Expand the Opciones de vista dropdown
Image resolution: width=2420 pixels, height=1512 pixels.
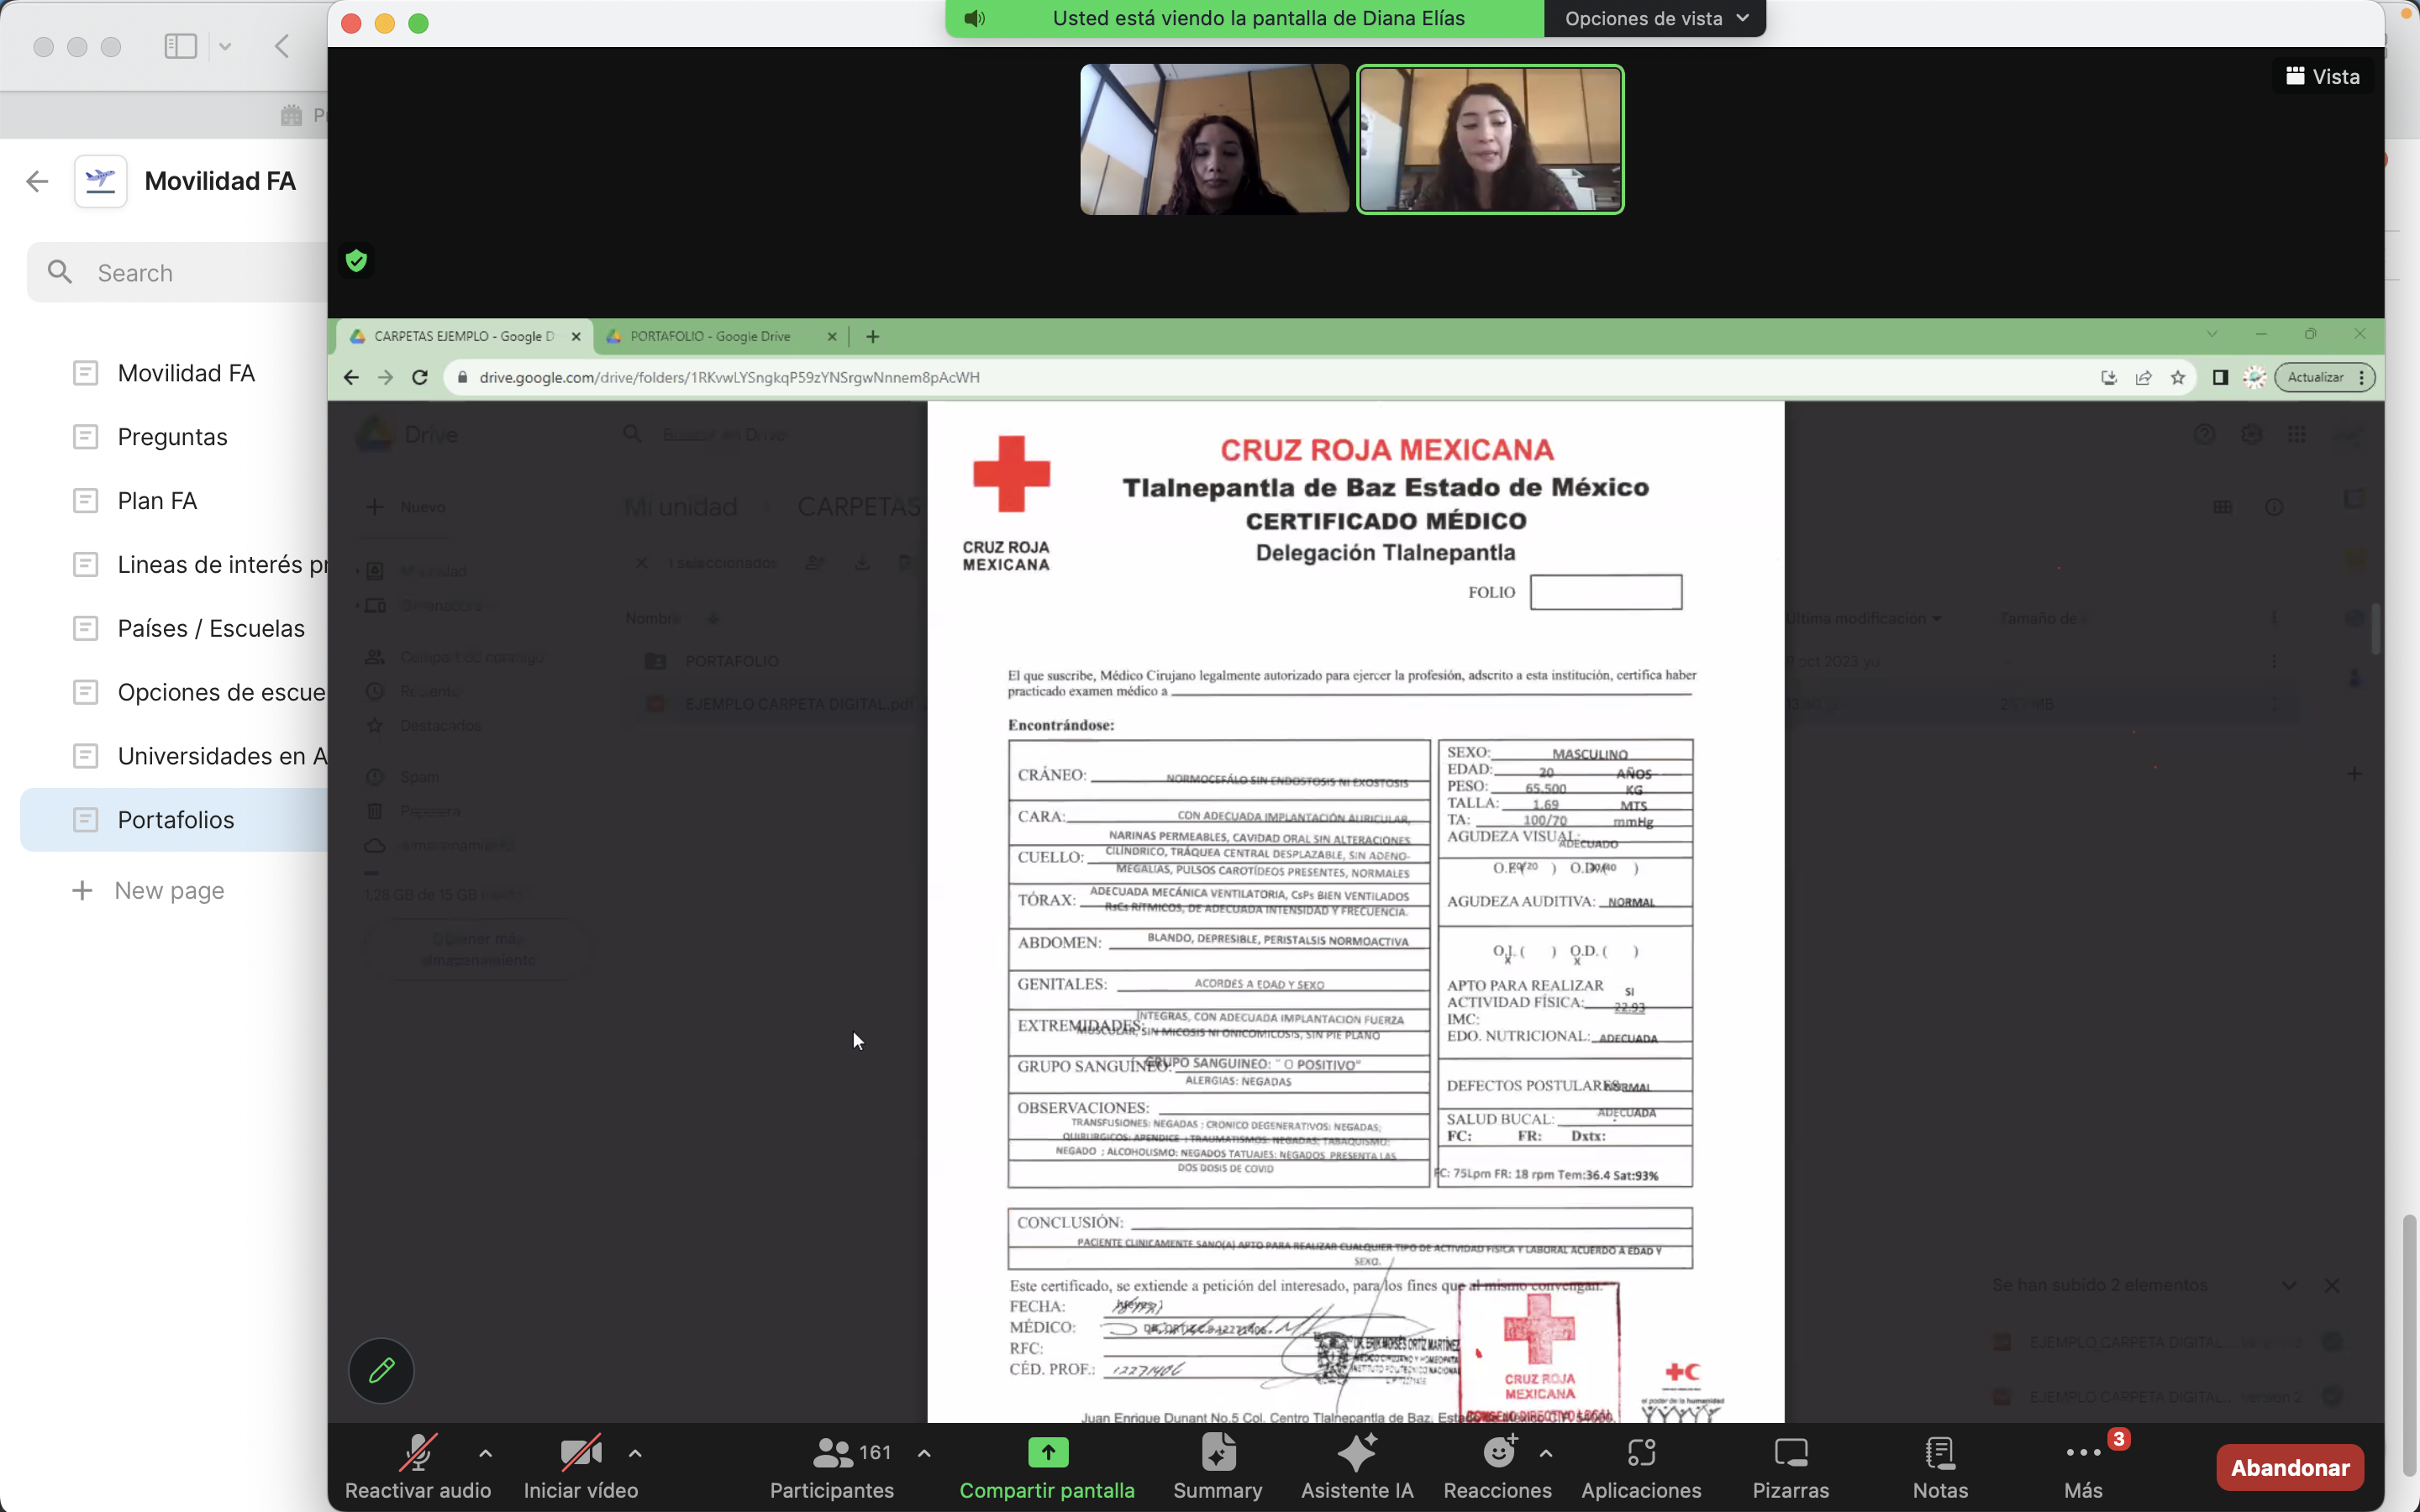coord(1655,18)
